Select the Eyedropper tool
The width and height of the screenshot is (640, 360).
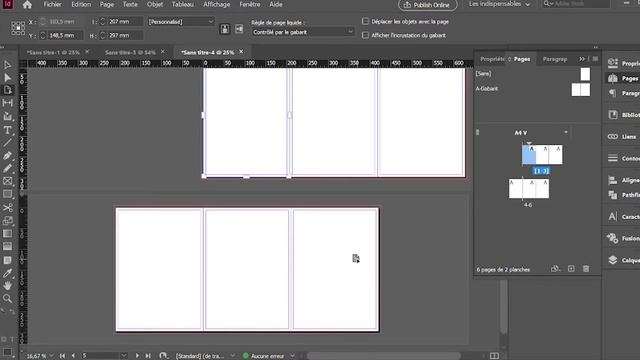point(7,273)
